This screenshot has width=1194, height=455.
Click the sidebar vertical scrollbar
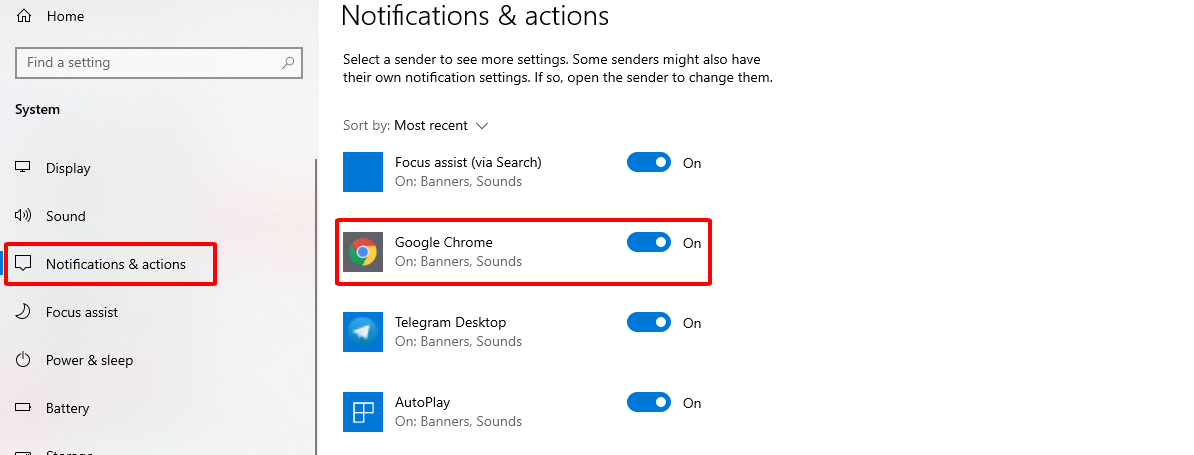[316, 307]
